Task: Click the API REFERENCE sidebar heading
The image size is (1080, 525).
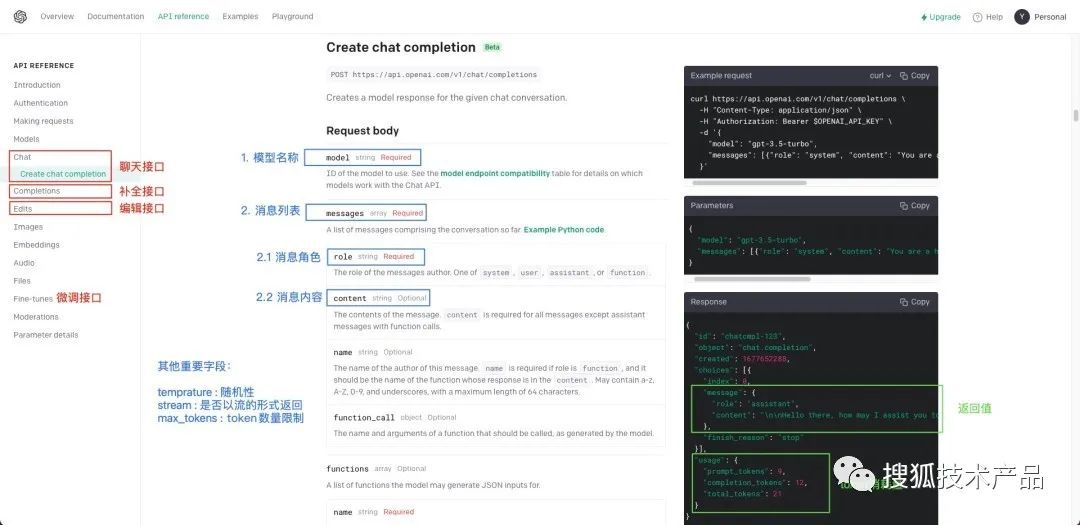Action: (43, 66)
